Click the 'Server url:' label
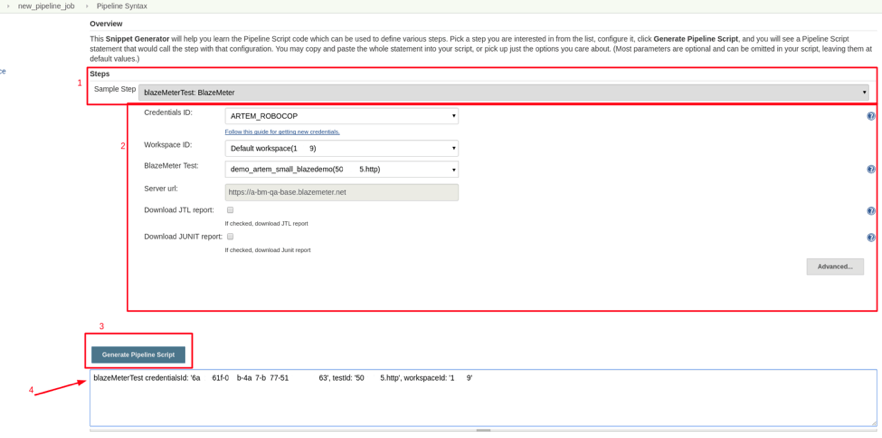 pos(161,188)
